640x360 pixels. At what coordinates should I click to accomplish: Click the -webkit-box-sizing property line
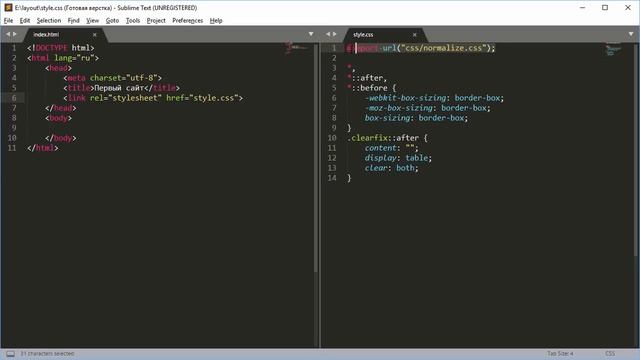tap(434, 98)
